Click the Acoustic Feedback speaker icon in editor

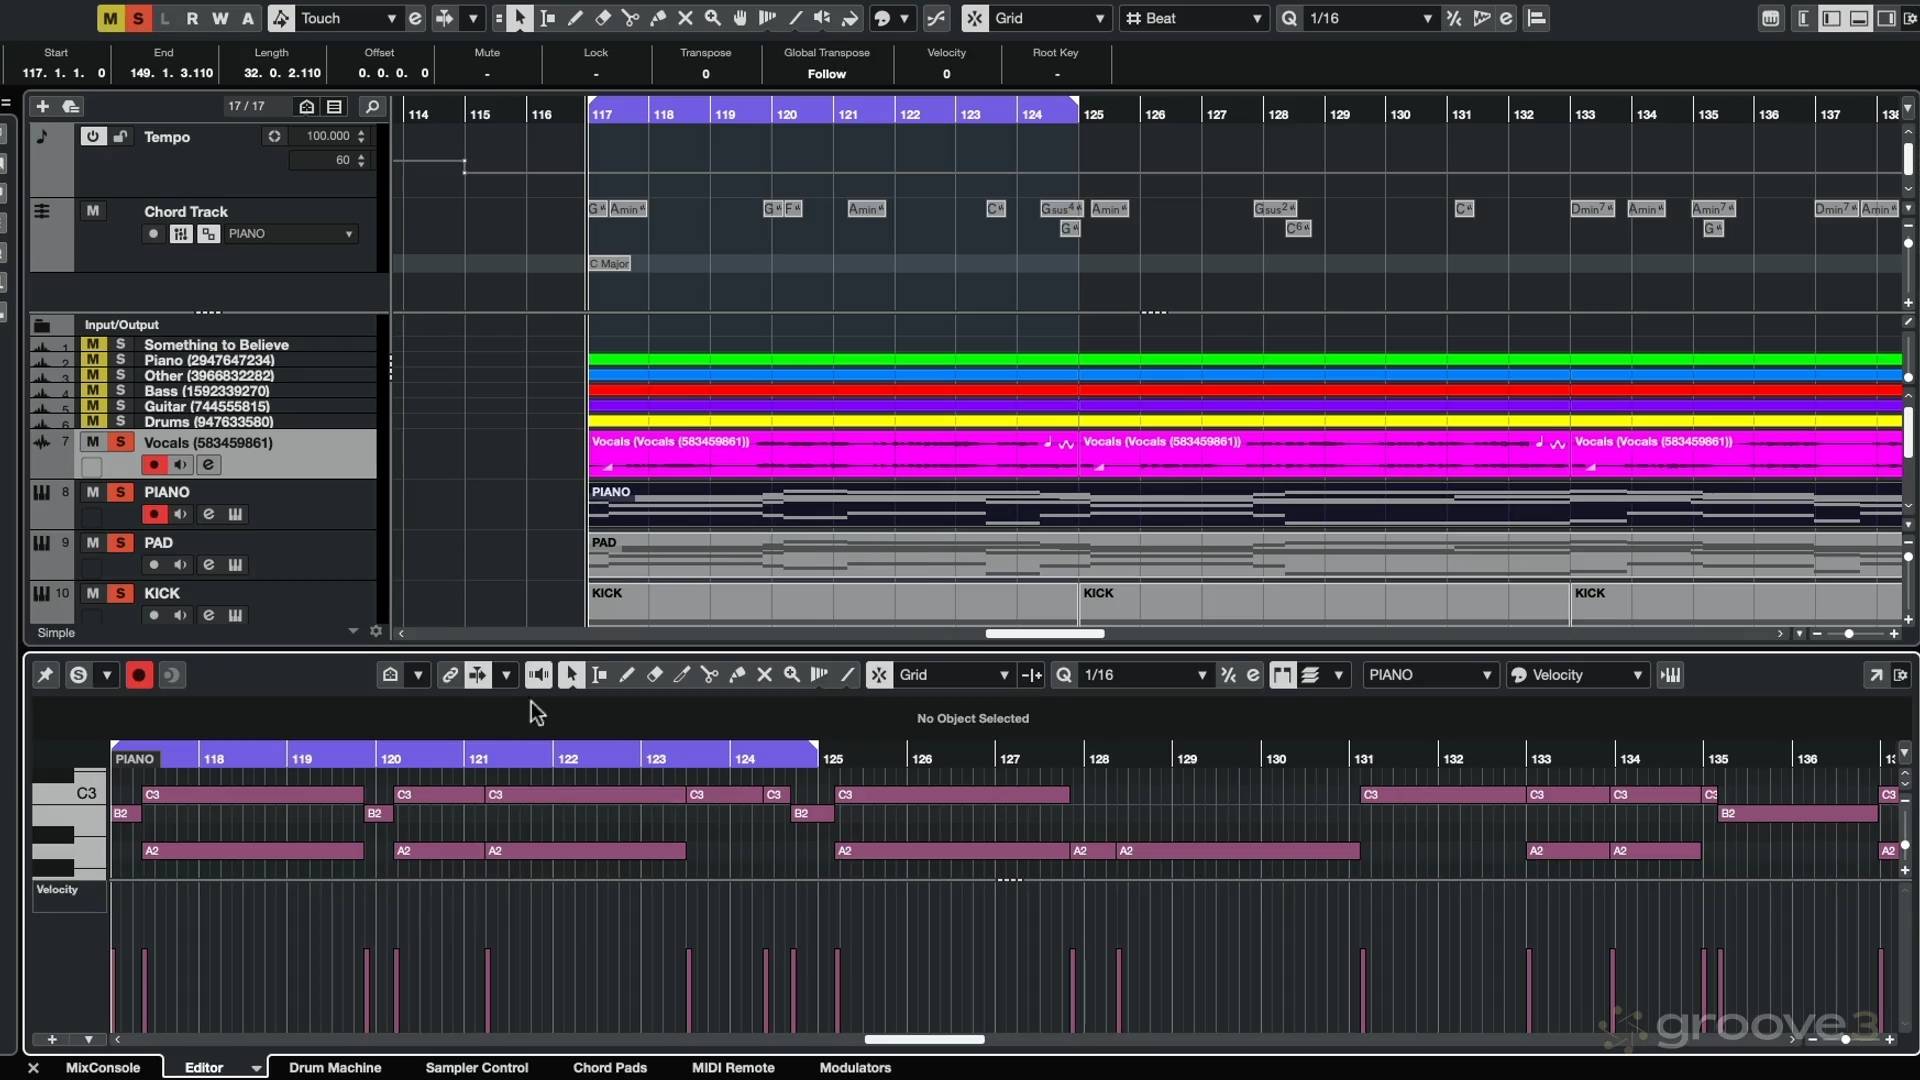(538, 675)
